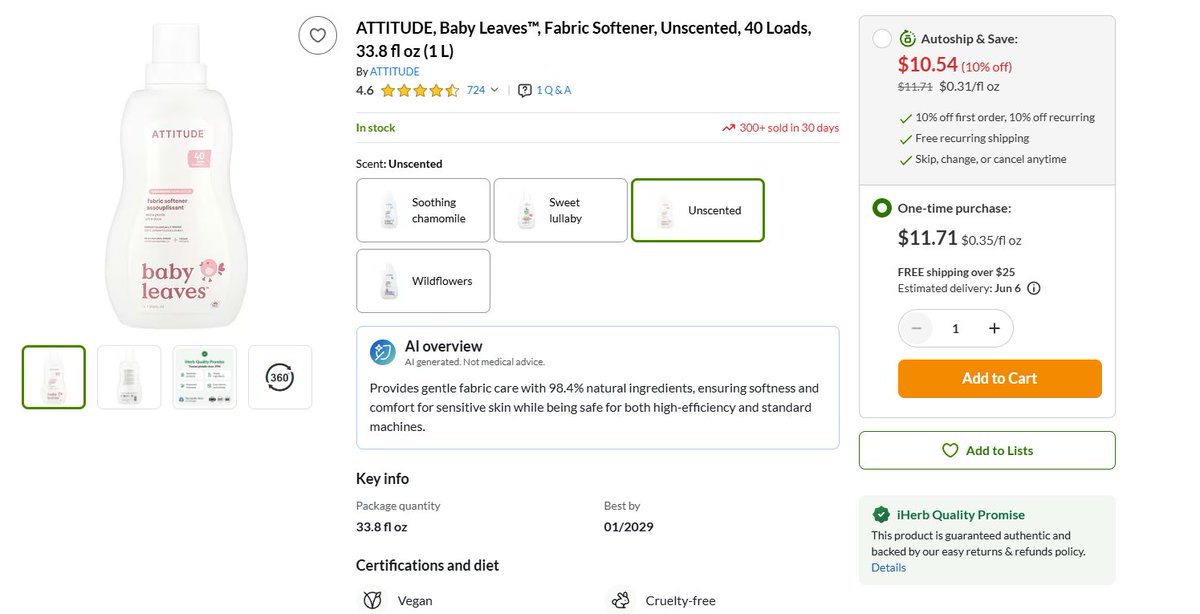
Task: Add product to wishlist with heart icon
Action: pyautogui.click(x=317, y=36)
